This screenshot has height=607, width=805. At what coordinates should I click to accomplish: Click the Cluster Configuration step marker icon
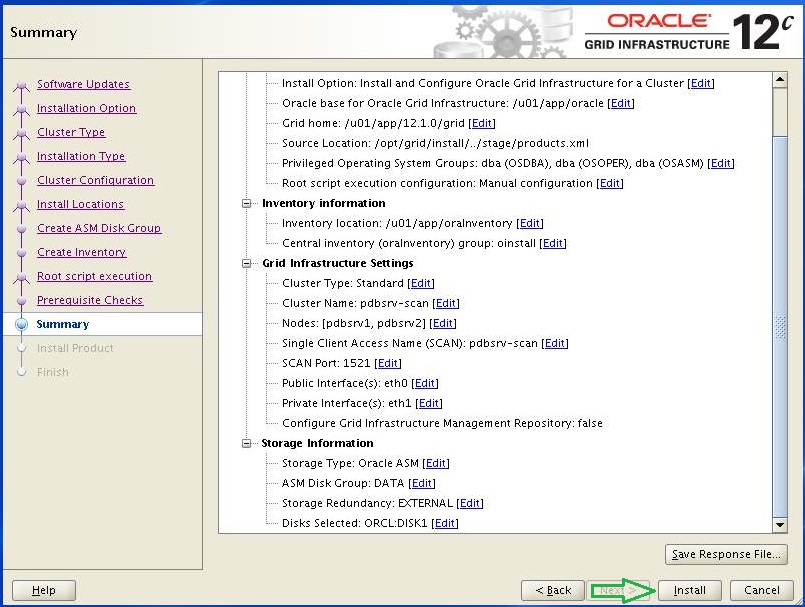click(x=22, y=181)
